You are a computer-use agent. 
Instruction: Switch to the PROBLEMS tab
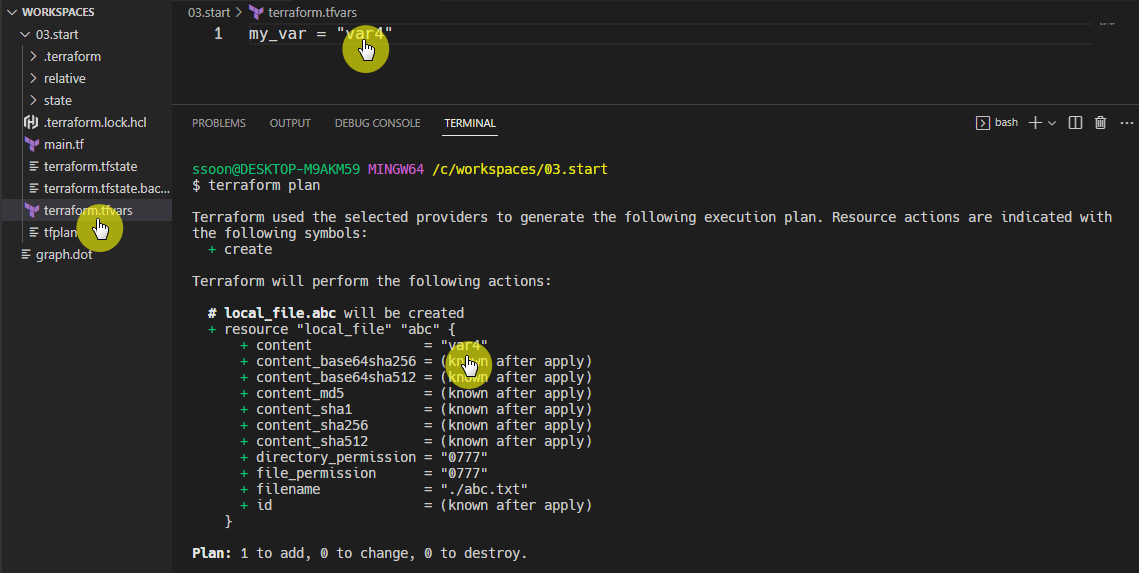(219, 123)
